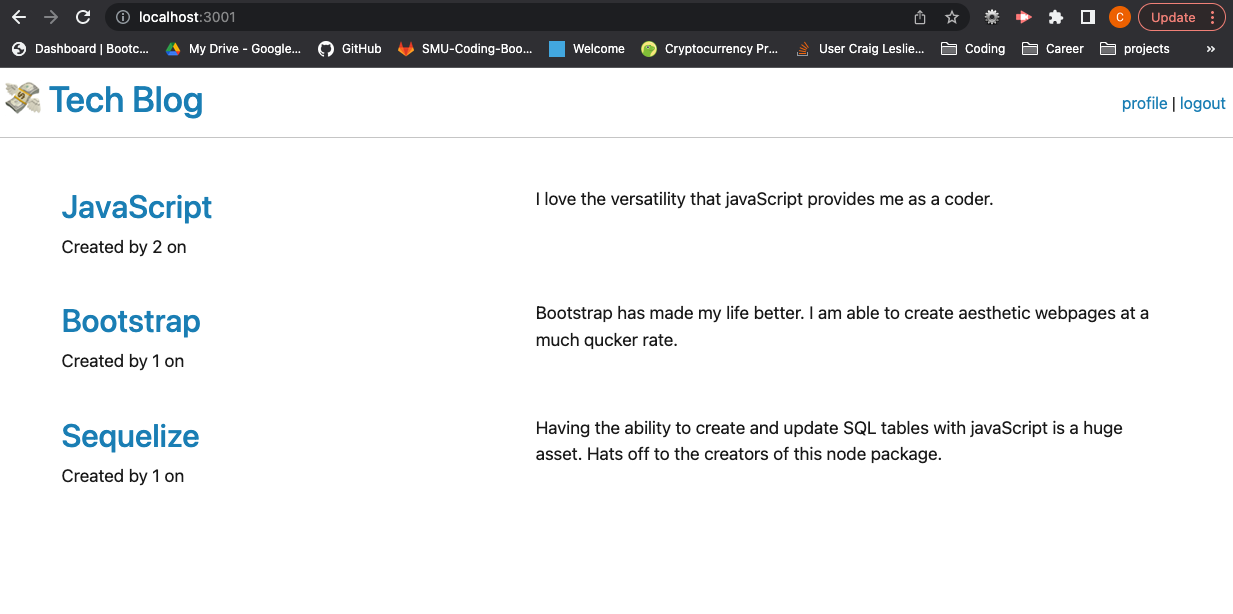
Task: Open the User Craig Leslie bookmark
Action: coord(860,48)
